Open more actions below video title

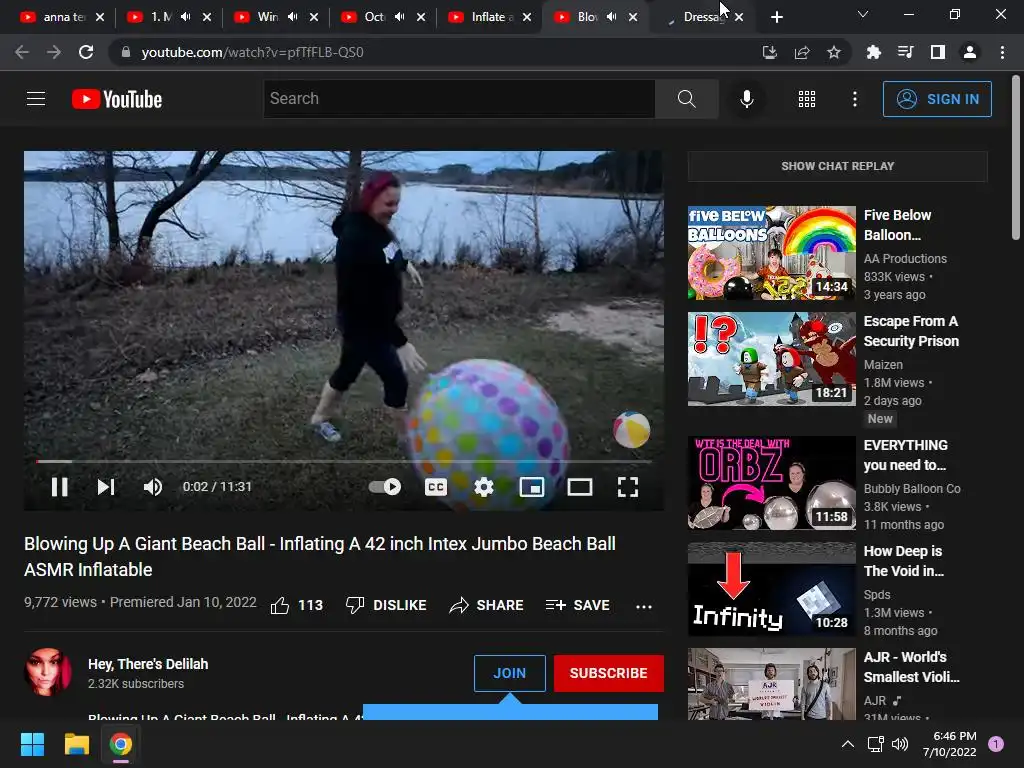tap(644, 606)
